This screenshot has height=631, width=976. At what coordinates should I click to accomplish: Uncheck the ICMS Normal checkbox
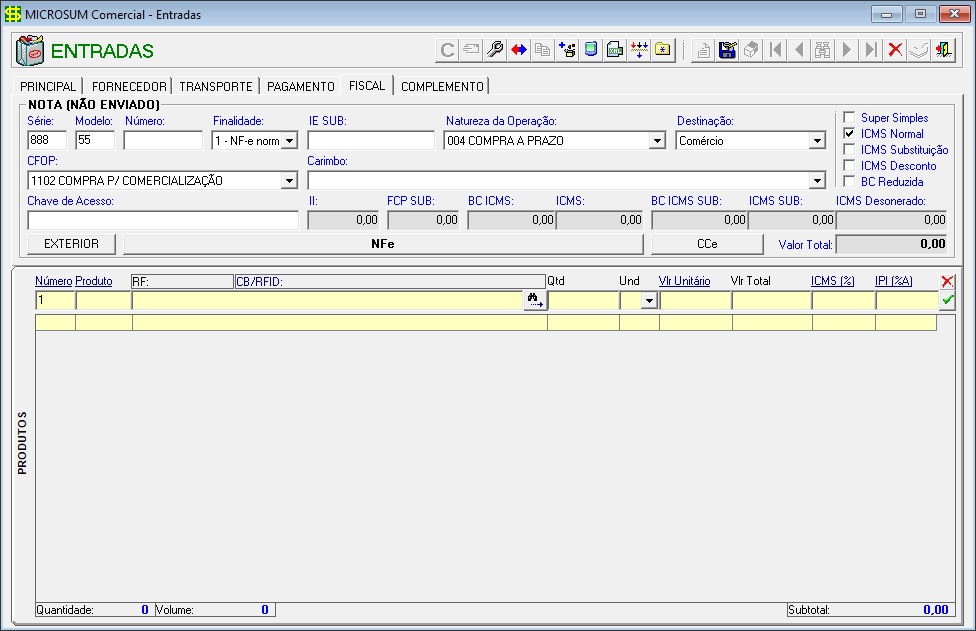coord(849,134)
